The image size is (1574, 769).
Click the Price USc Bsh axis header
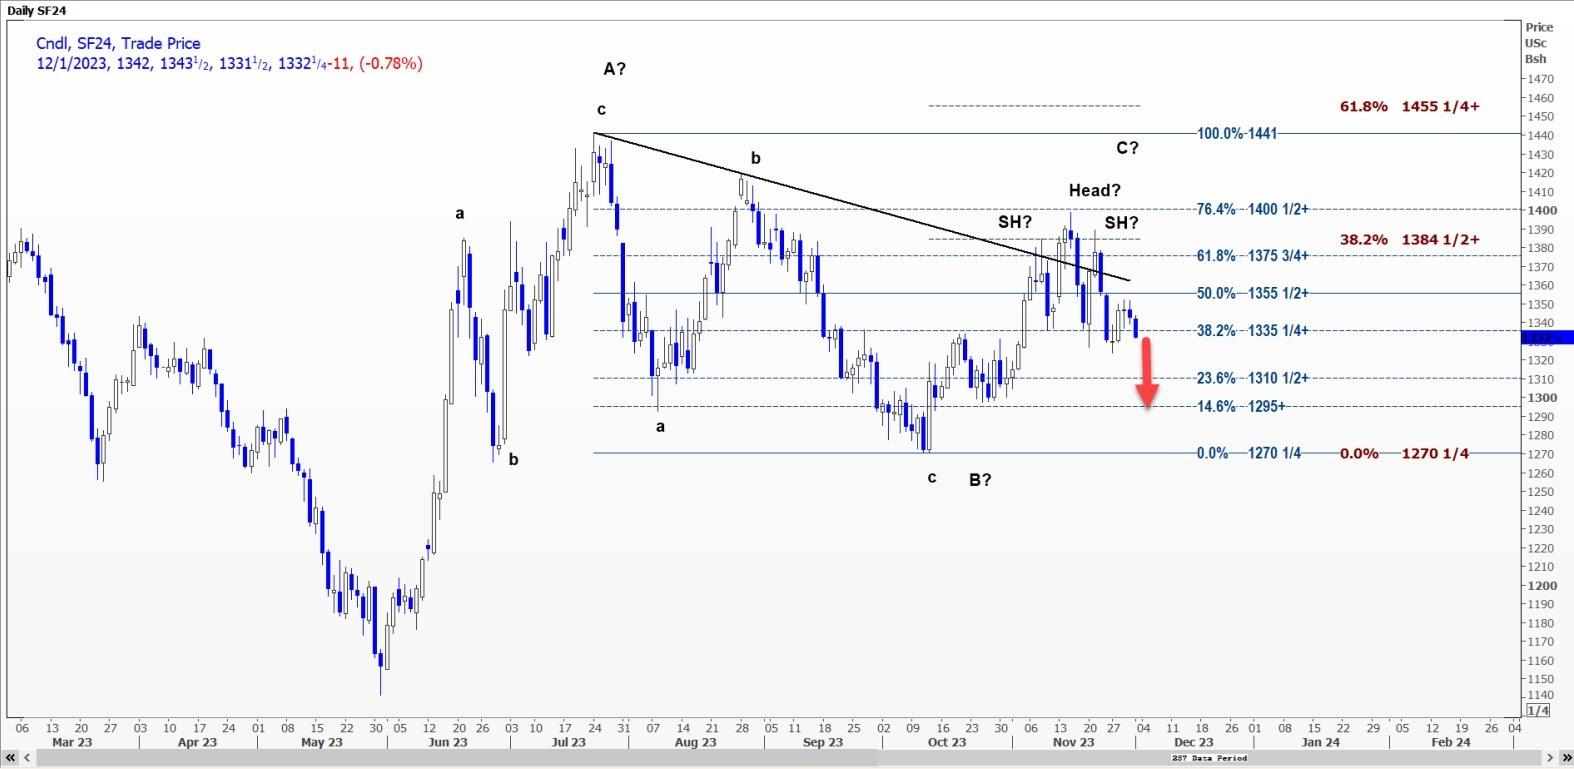(1538, 43)
